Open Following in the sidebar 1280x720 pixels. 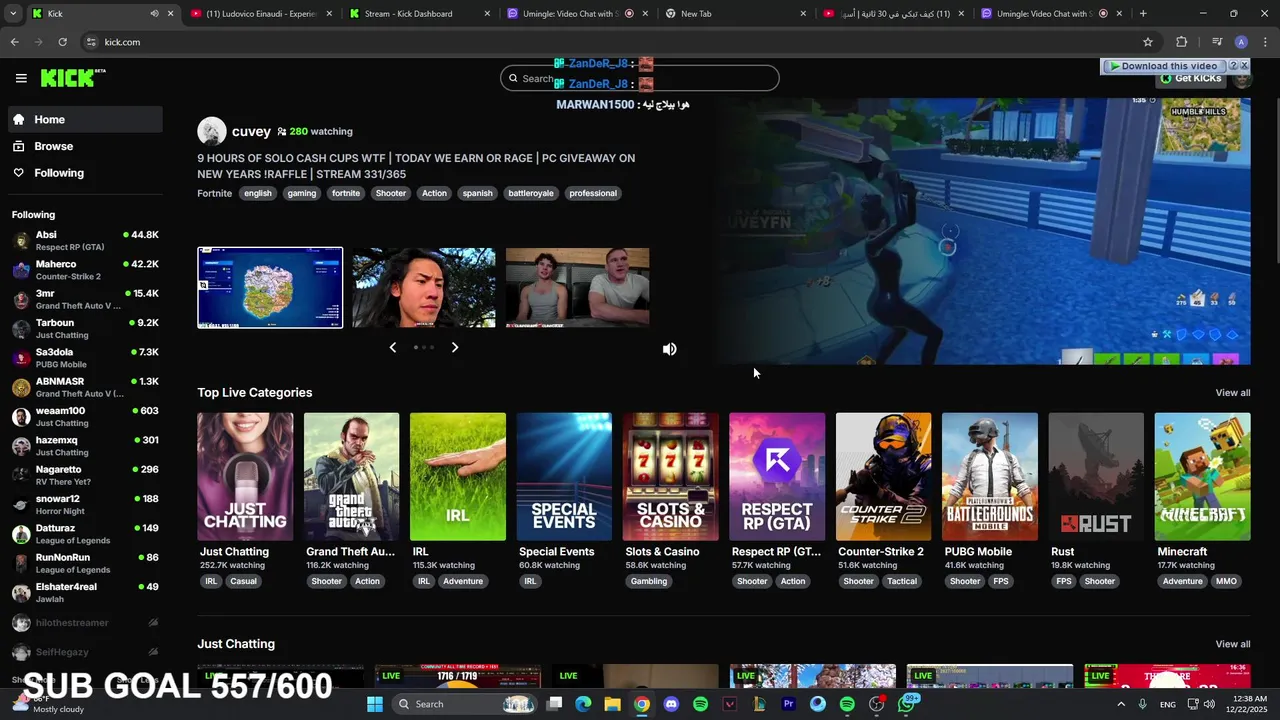(85, 173)
